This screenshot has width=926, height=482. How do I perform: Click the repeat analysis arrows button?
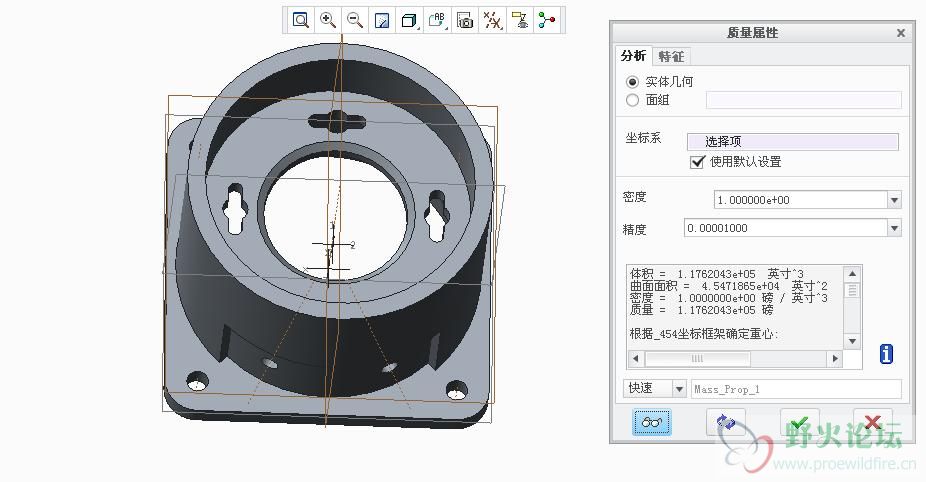click(726, 422)
